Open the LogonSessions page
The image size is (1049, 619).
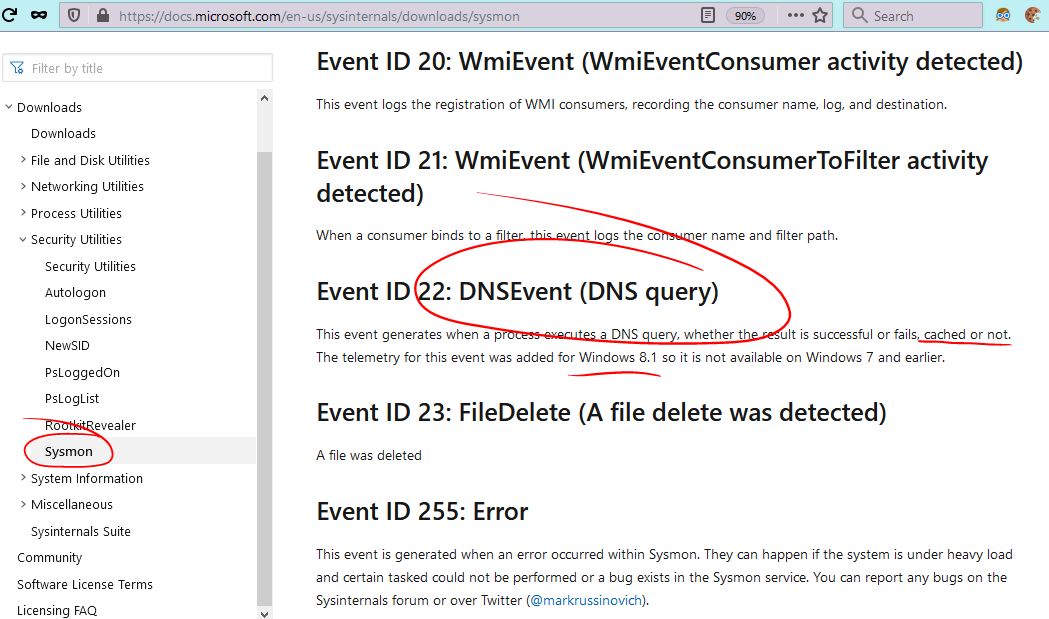point(88,319)
